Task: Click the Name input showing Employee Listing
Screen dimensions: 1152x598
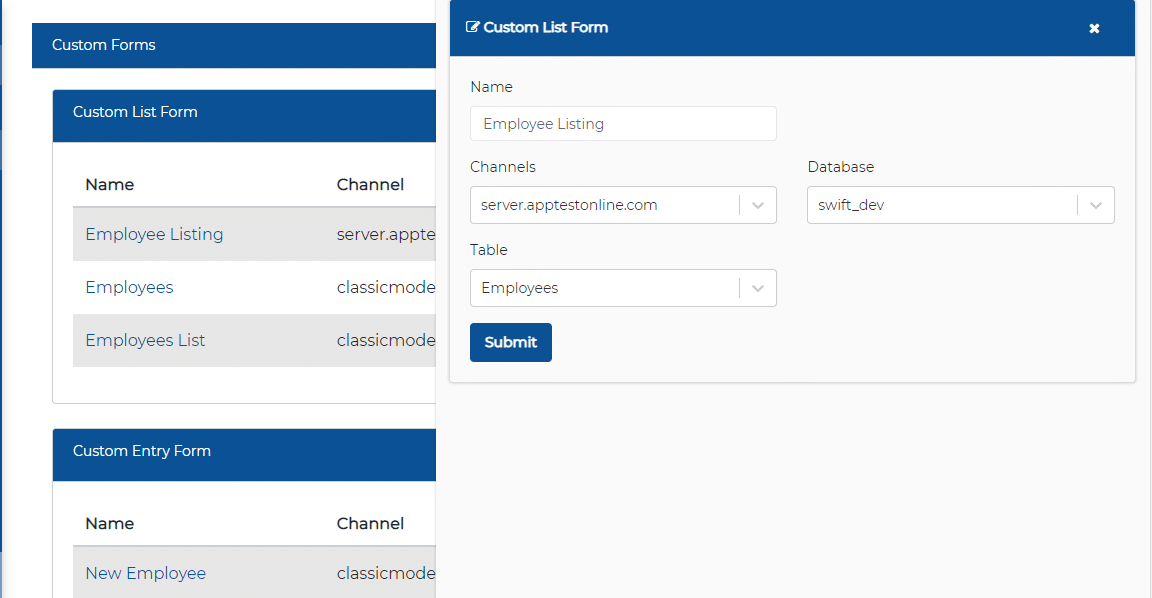Action: [x=622, y=123]
